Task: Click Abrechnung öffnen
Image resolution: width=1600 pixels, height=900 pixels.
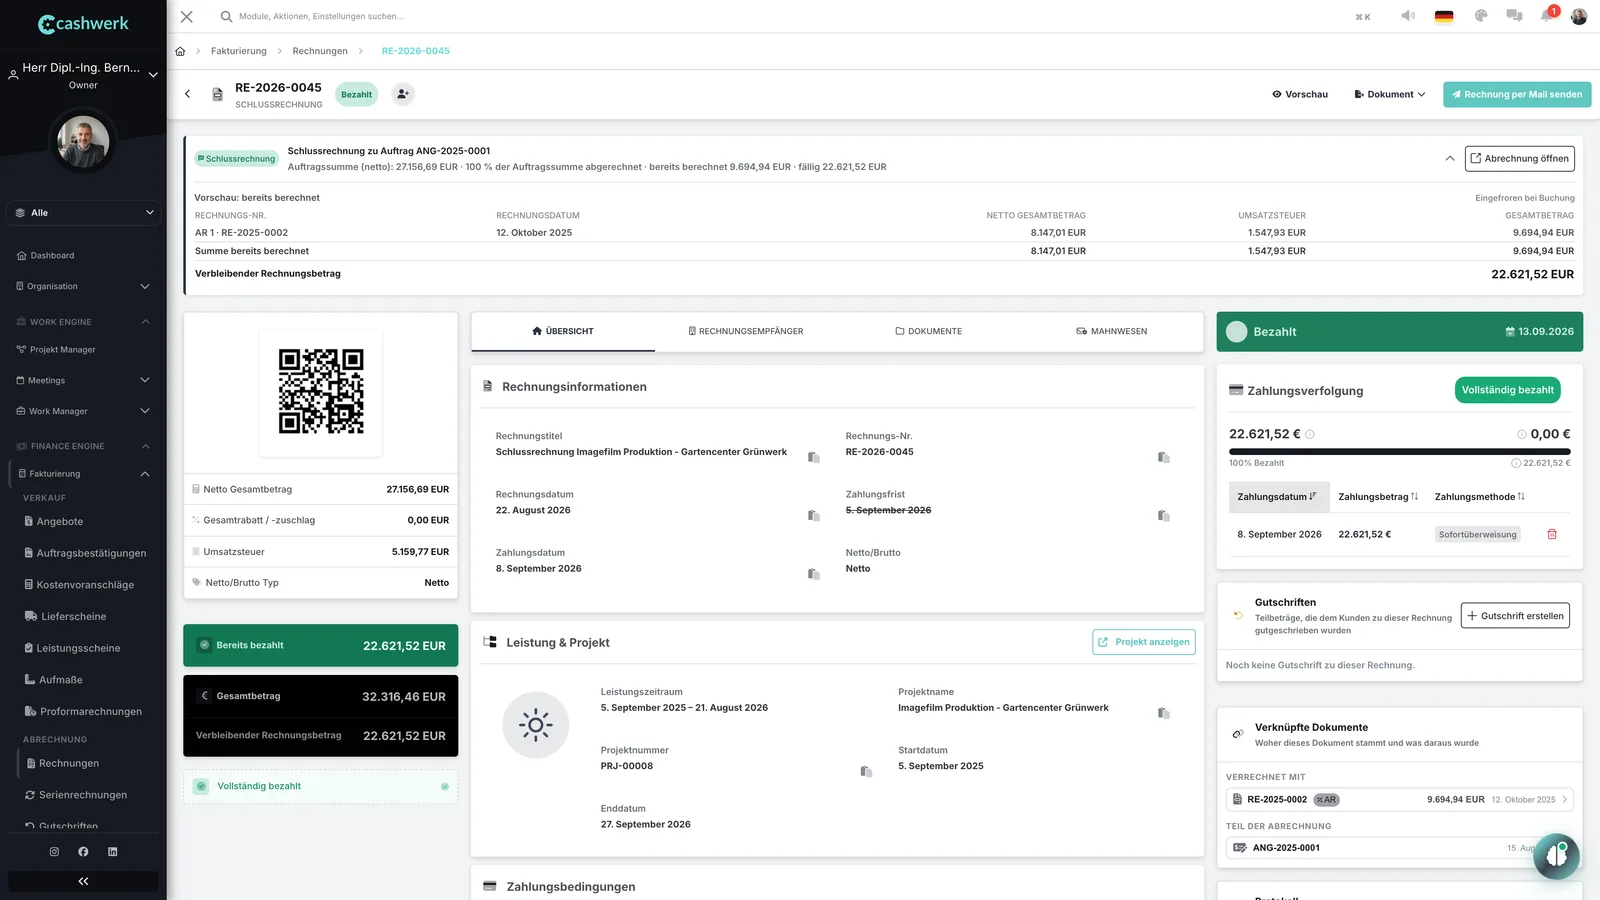Action: tap(1520, 158)
